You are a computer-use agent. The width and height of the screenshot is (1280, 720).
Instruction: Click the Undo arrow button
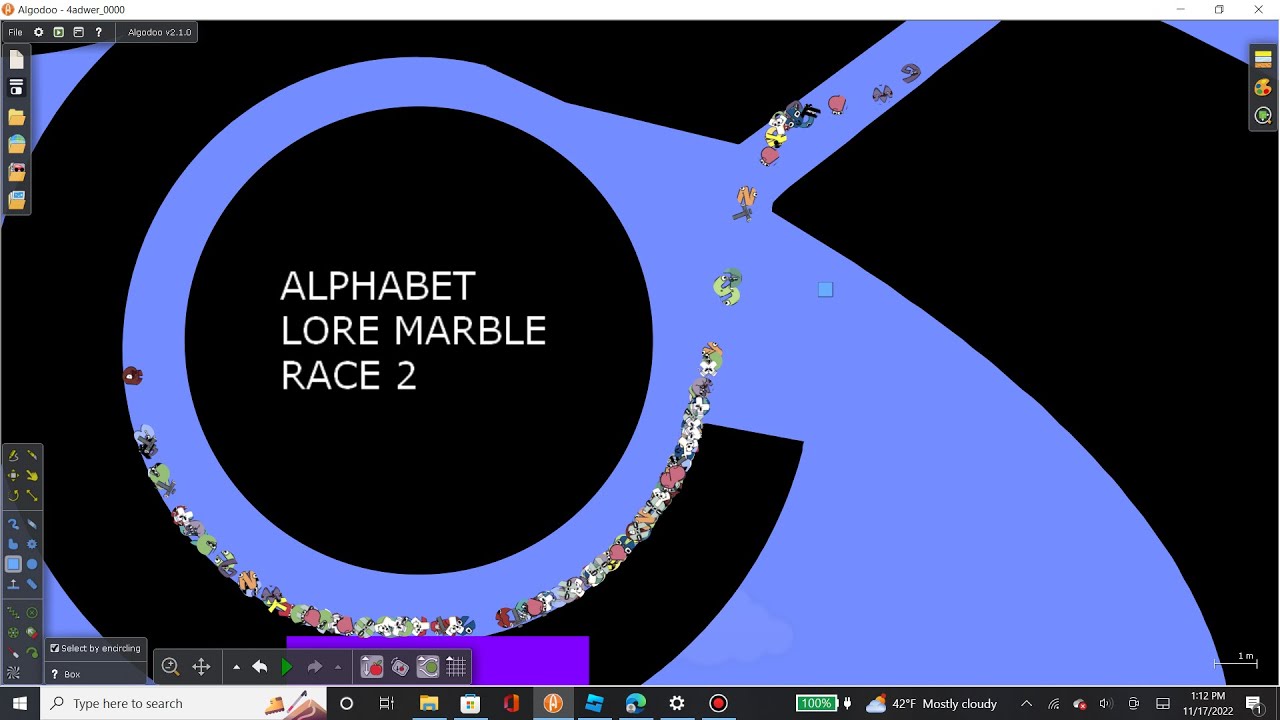pyautogui.click(x=260, y=667)
